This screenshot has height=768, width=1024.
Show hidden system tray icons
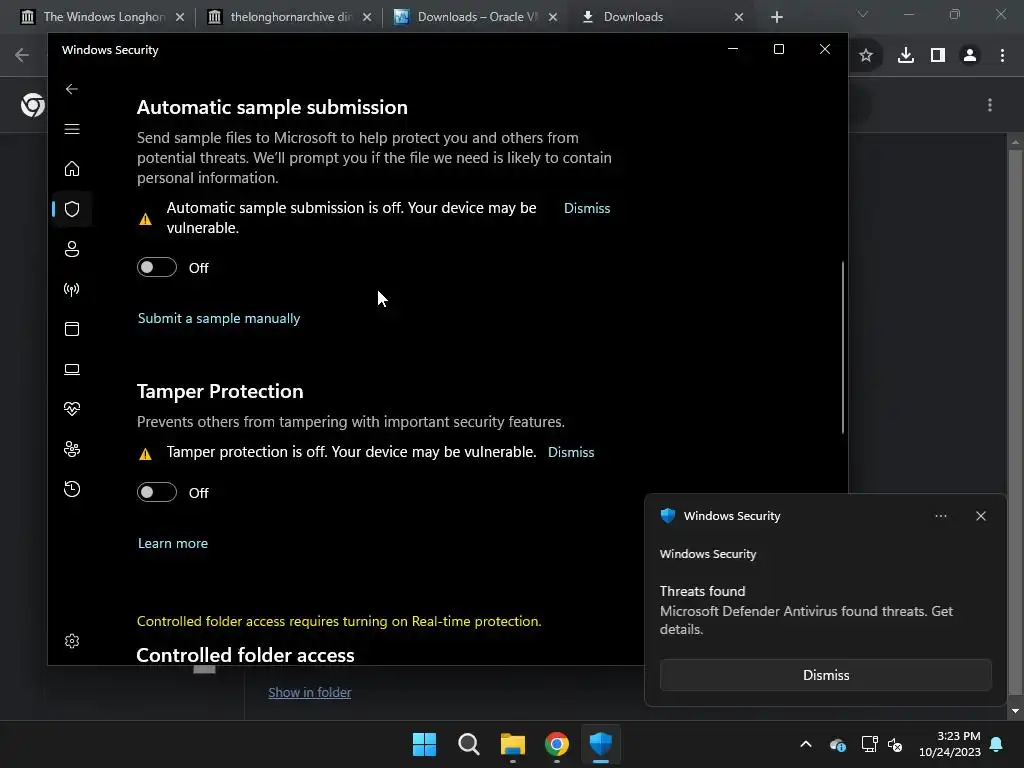click(x=806, y=744)
